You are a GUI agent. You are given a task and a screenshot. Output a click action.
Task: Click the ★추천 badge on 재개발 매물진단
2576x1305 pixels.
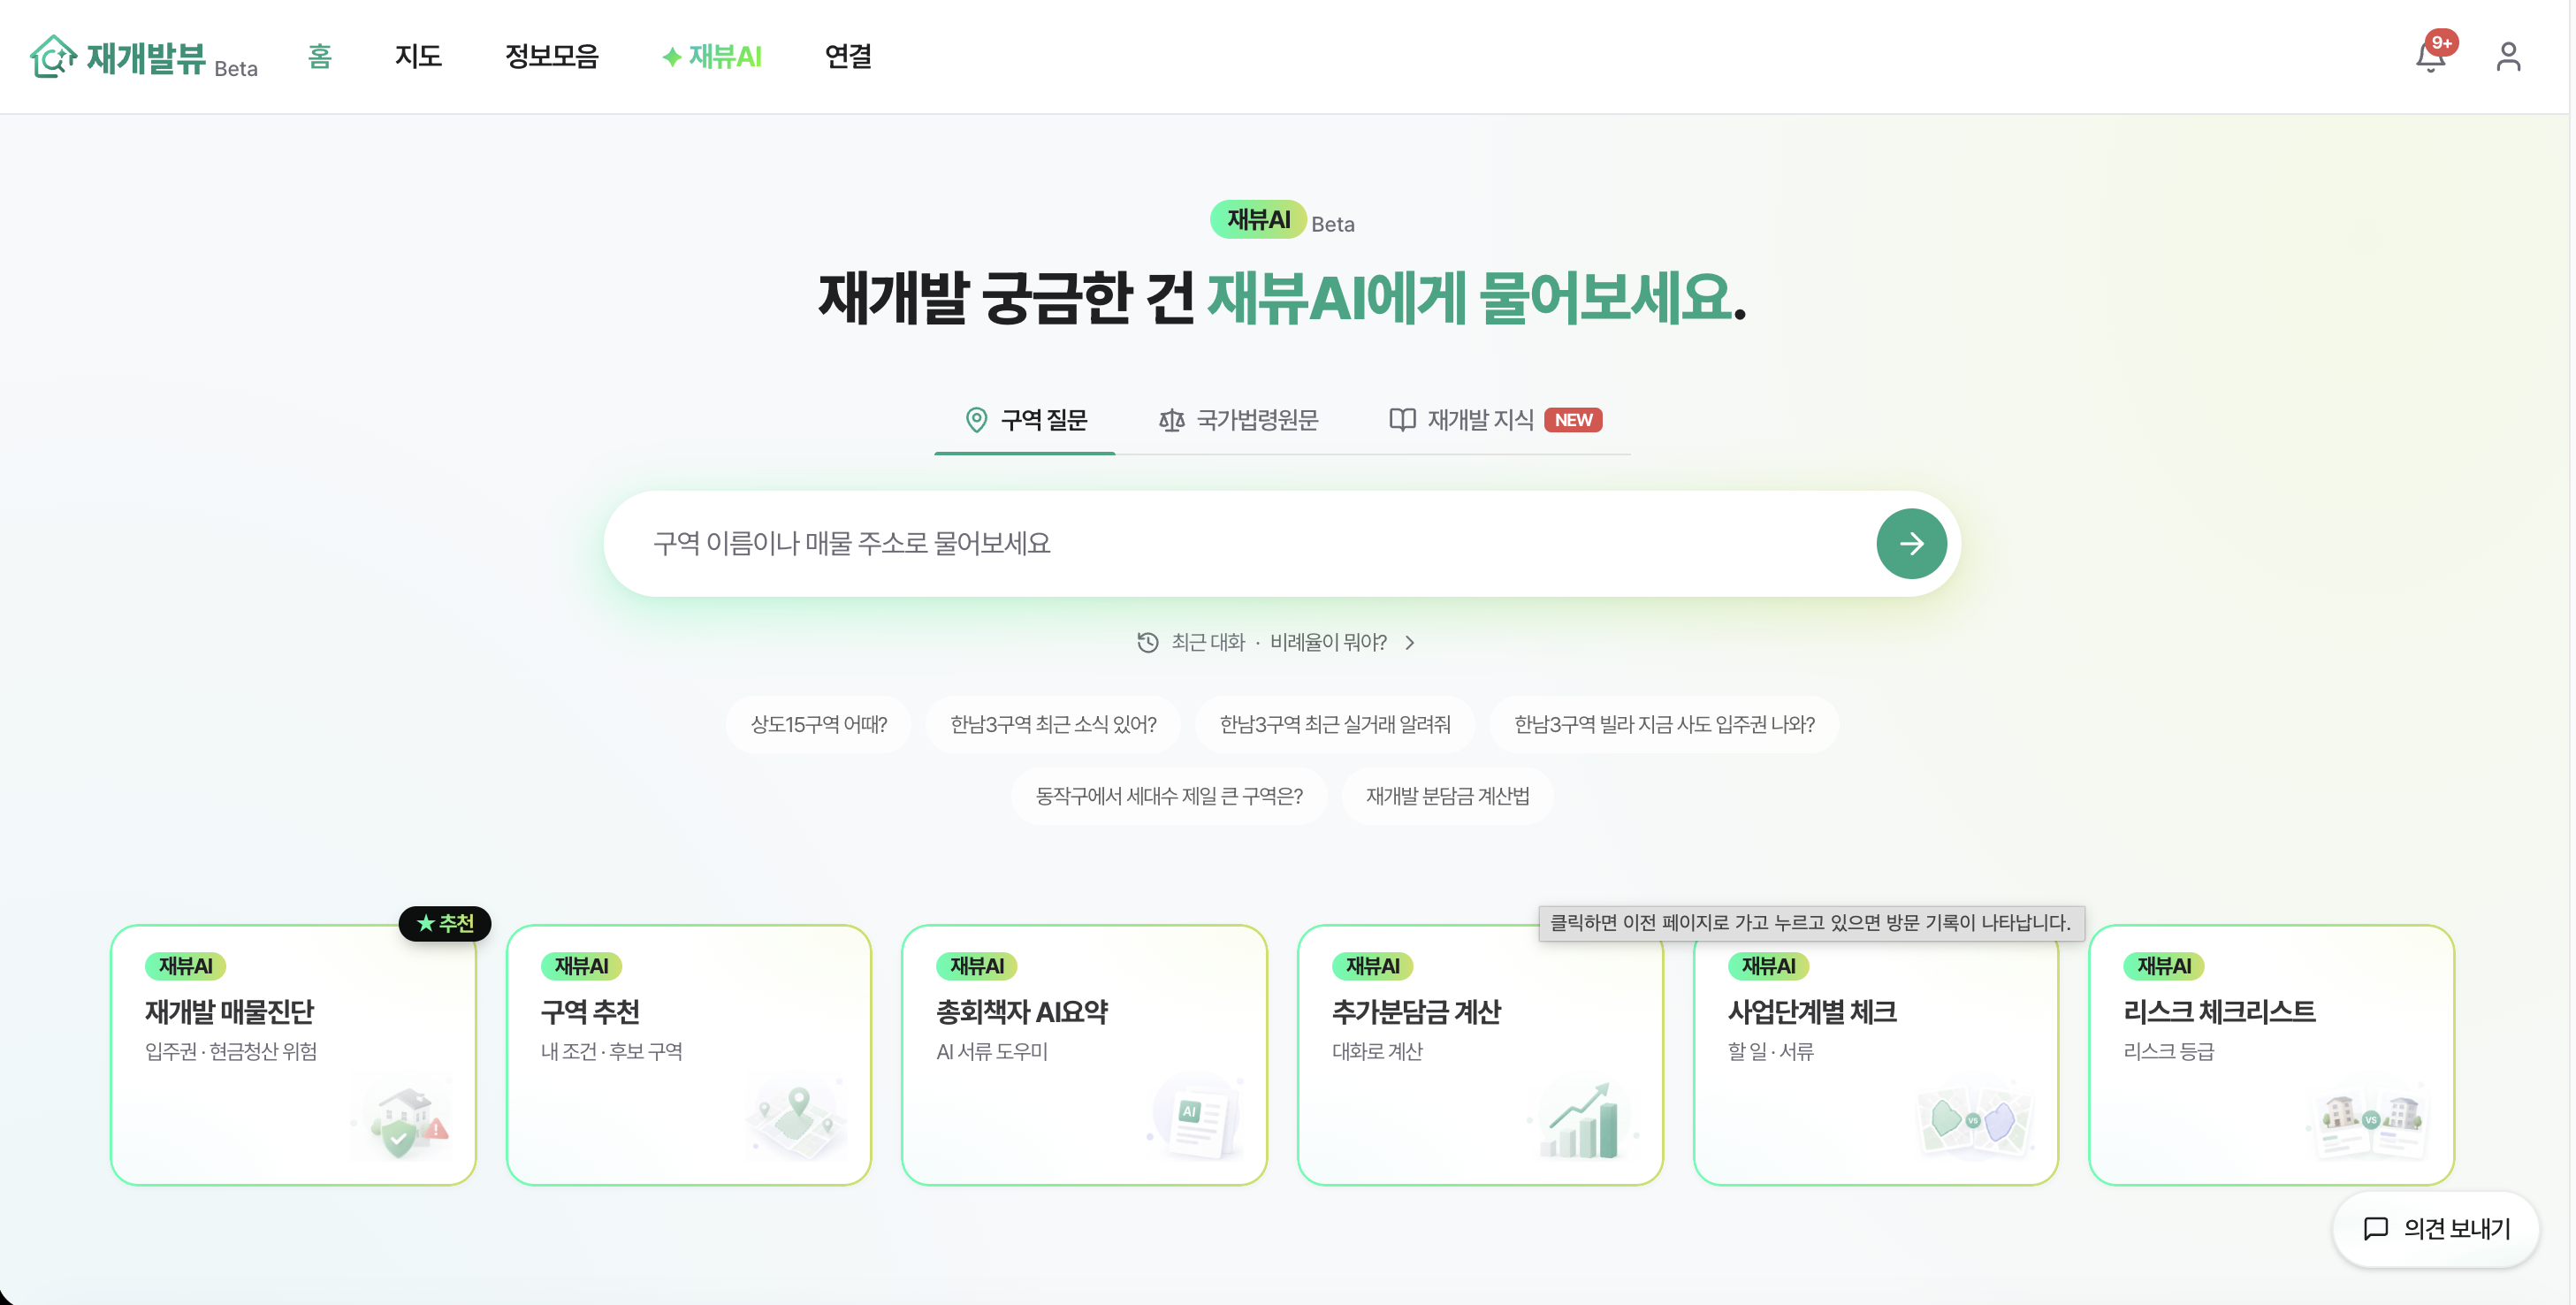(x=445, y=923)
